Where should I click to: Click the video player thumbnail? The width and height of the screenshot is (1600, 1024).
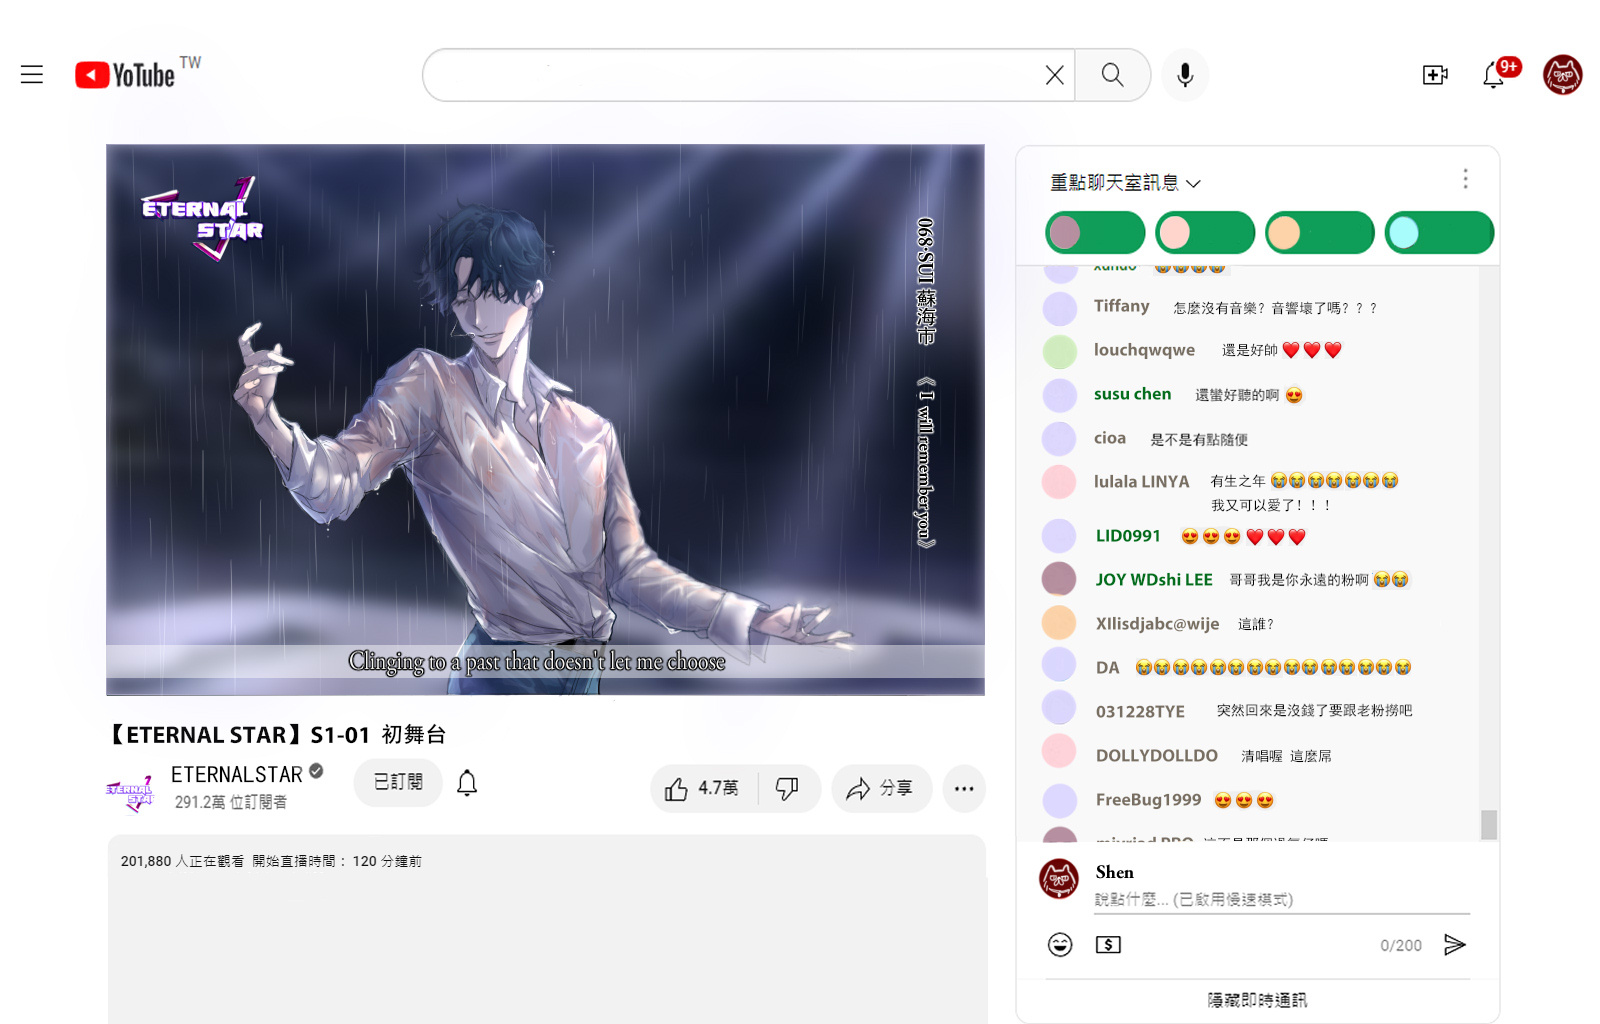545,420
